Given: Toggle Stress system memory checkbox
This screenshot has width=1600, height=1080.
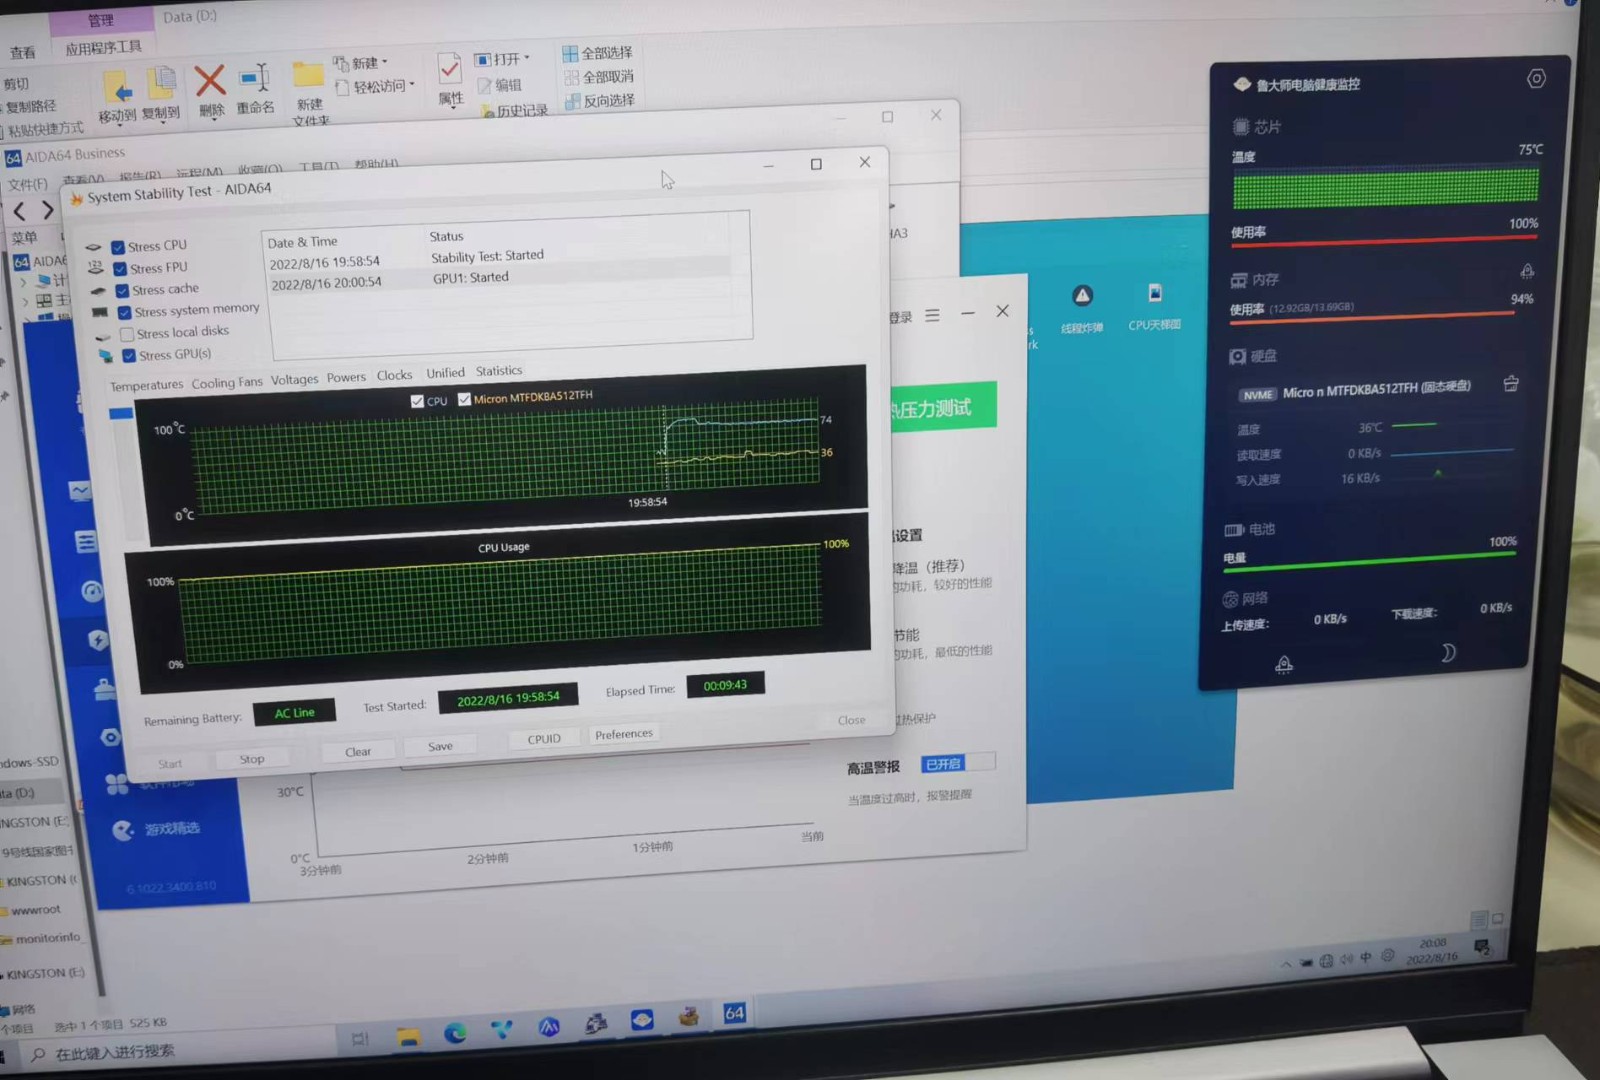Looking at the screenshot, I should pos(124,313).
